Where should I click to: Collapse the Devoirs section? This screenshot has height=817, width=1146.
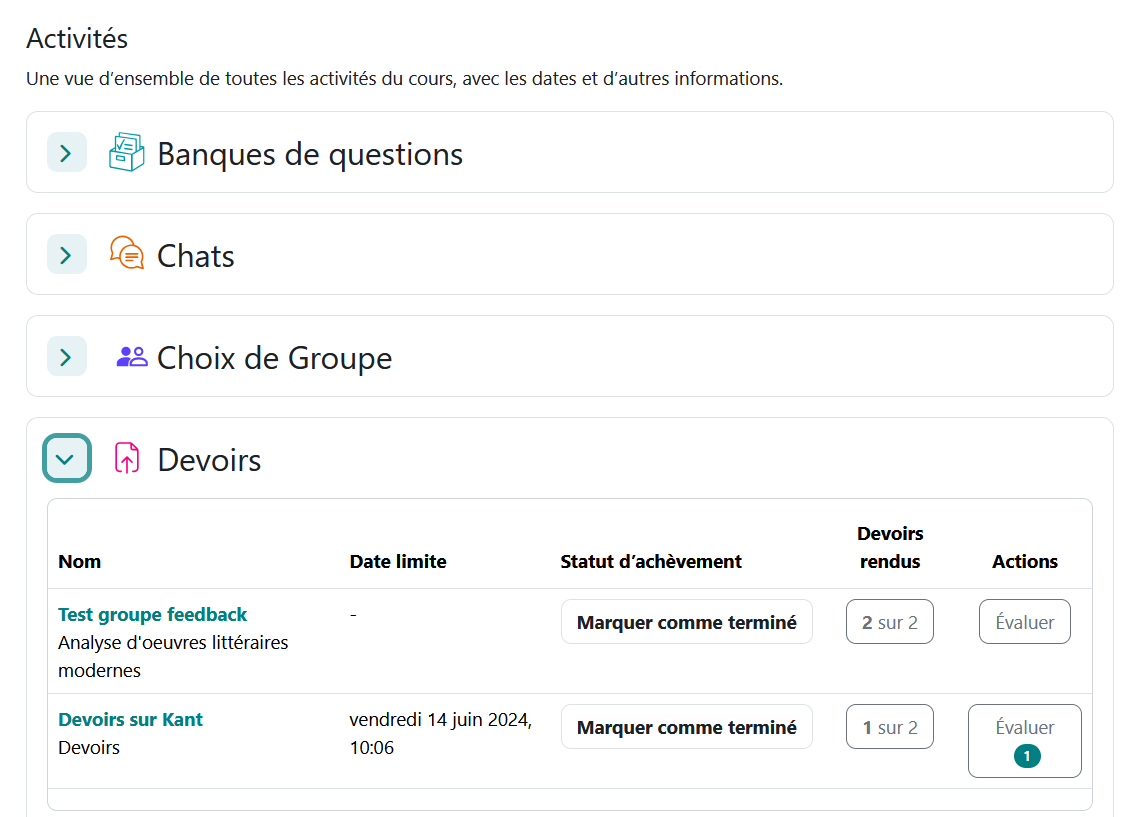[x=66, y=459]
